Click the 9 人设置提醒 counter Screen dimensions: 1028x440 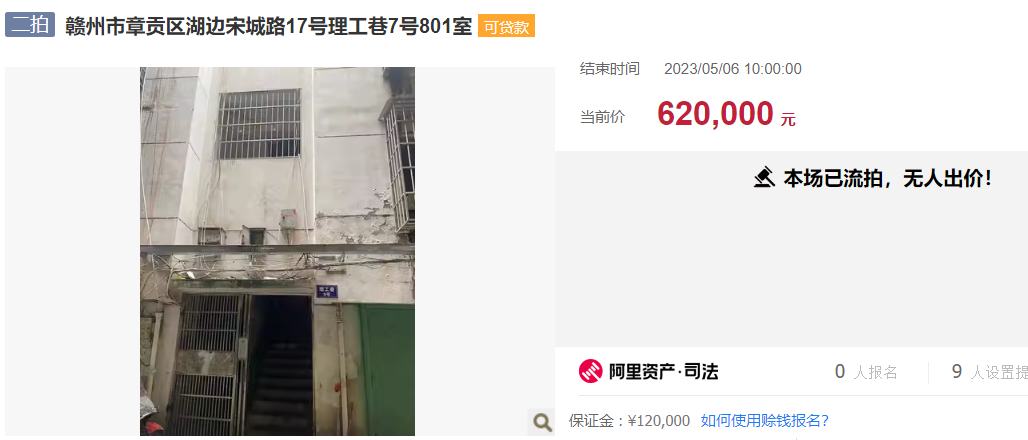point(989,372)
